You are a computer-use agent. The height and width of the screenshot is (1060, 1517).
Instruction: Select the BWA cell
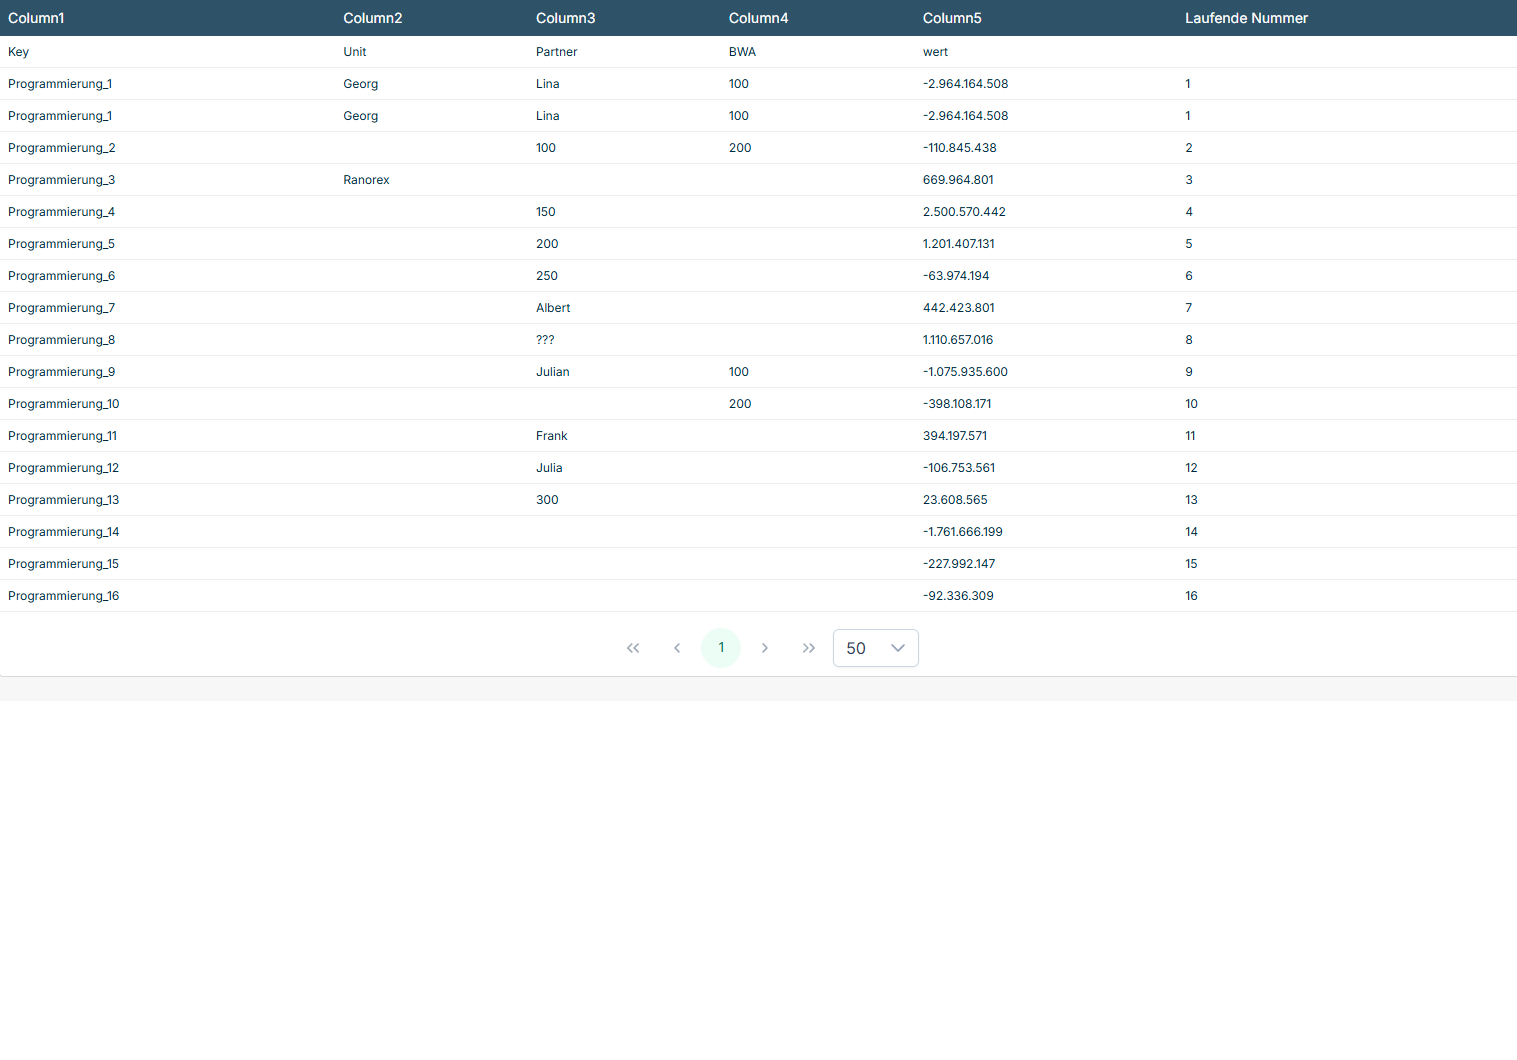point(742,52)
